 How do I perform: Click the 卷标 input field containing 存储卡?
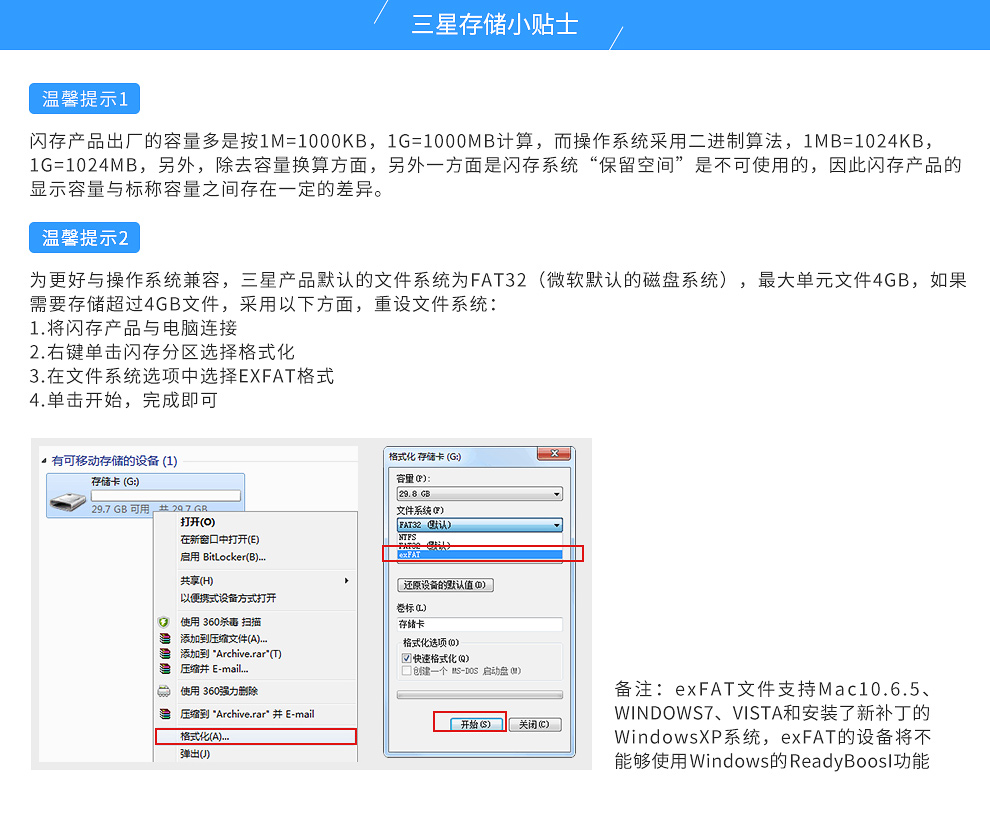pos(479,624)
